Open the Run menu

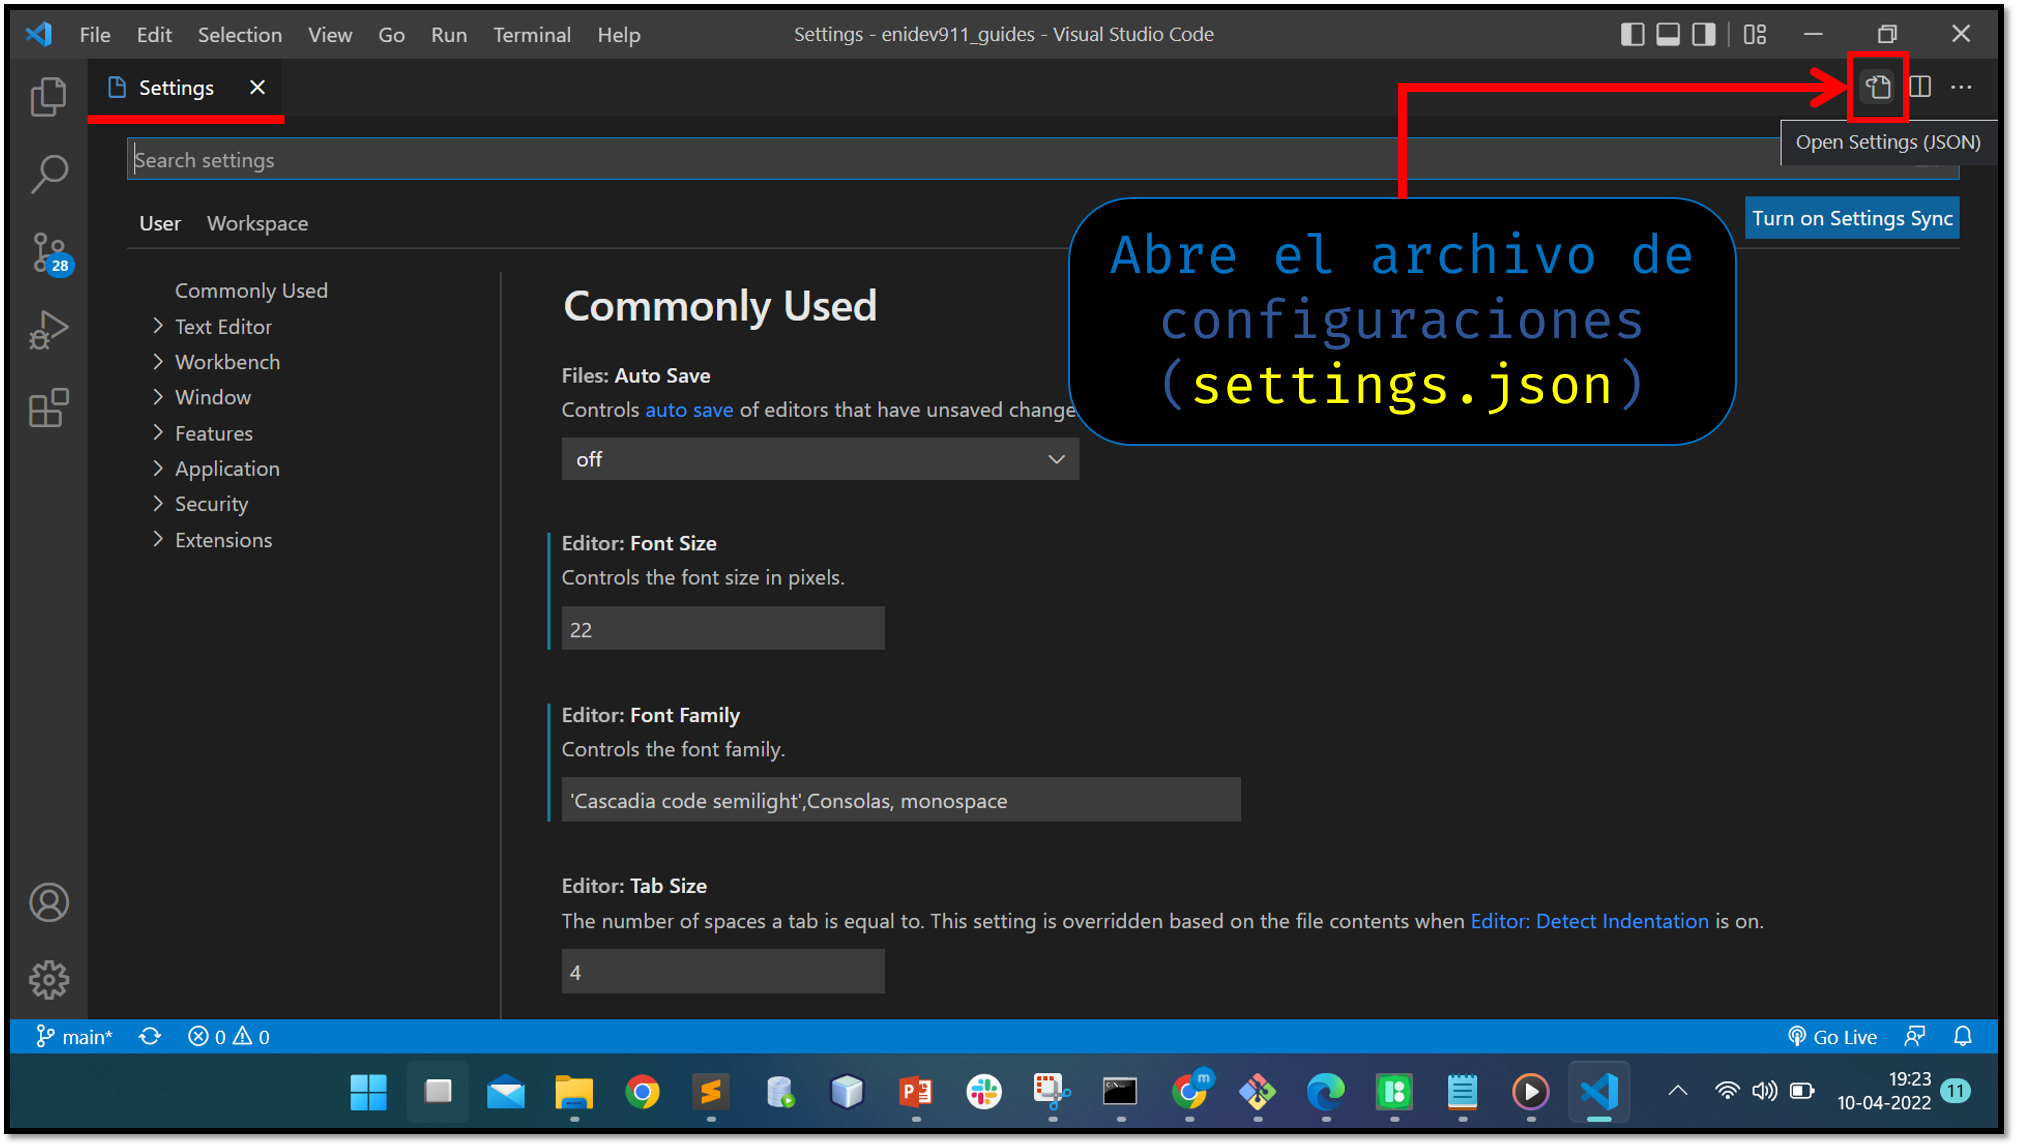coord(449,34)
